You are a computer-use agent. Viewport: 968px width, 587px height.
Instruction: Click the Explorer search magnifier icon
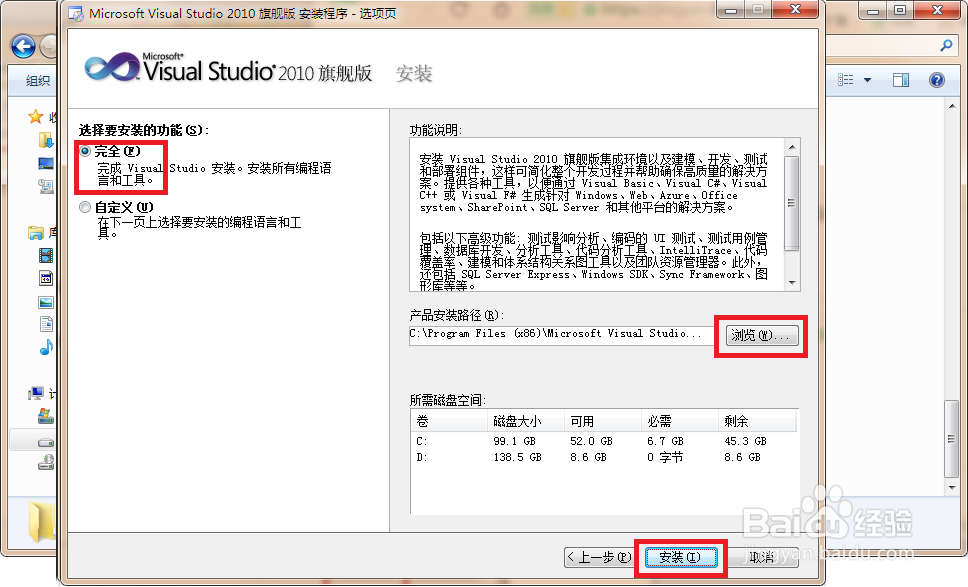point(946,45)
